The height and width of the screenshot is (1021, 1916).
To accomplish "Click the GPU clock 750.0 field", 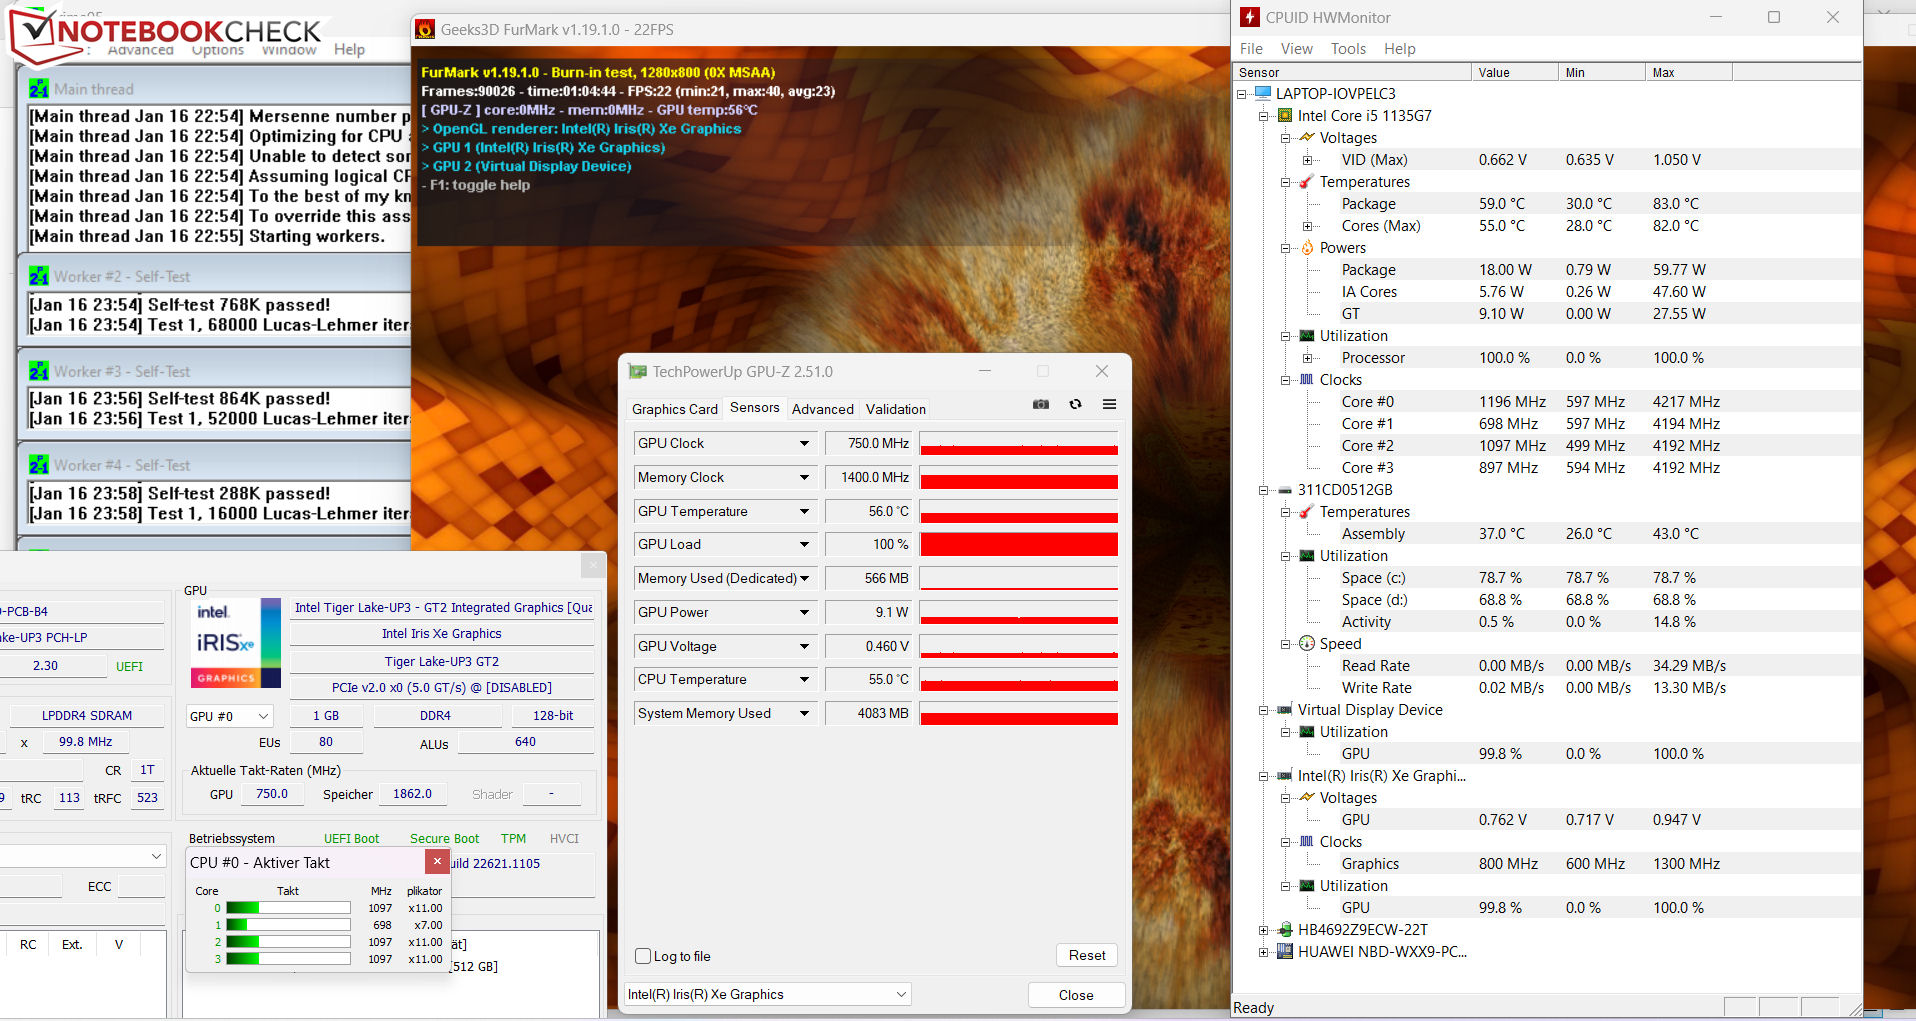I will click(272, 794).
